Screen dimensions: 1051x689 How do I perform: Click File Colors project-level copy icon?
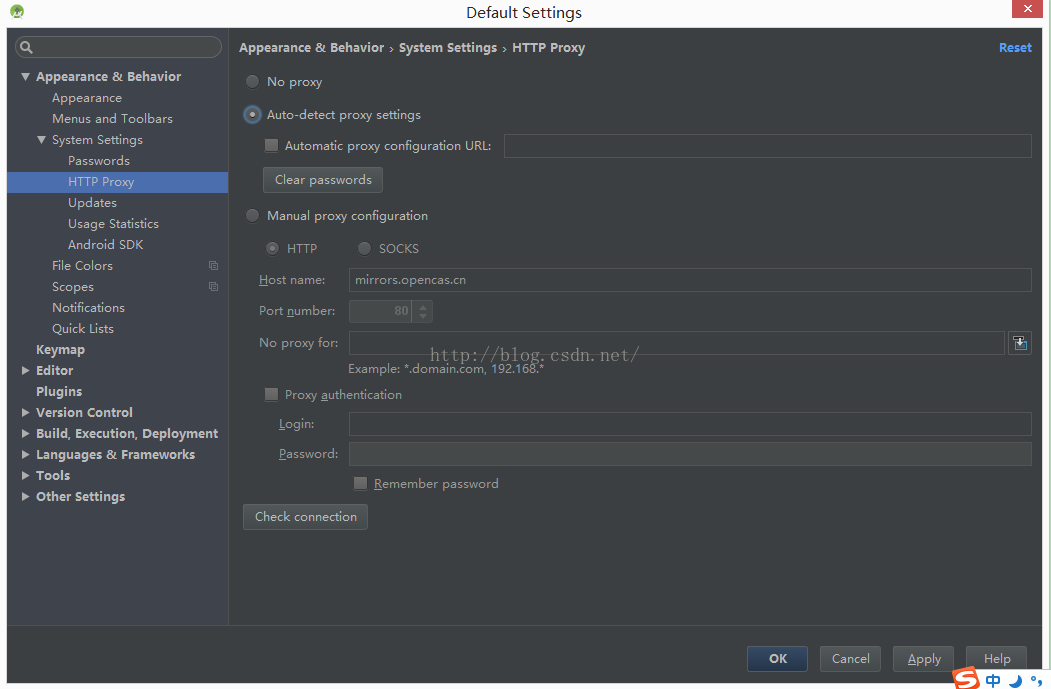coord(213,265)
